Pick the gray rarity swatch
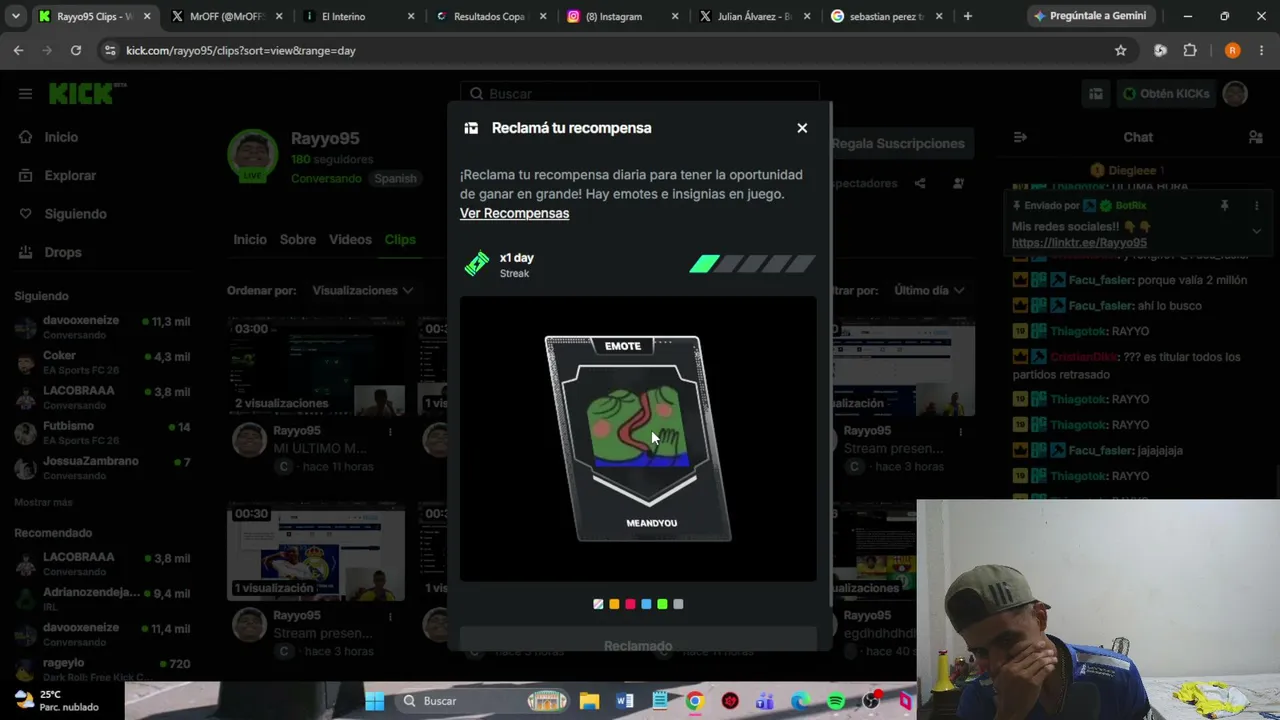 [x=678, y=604]
